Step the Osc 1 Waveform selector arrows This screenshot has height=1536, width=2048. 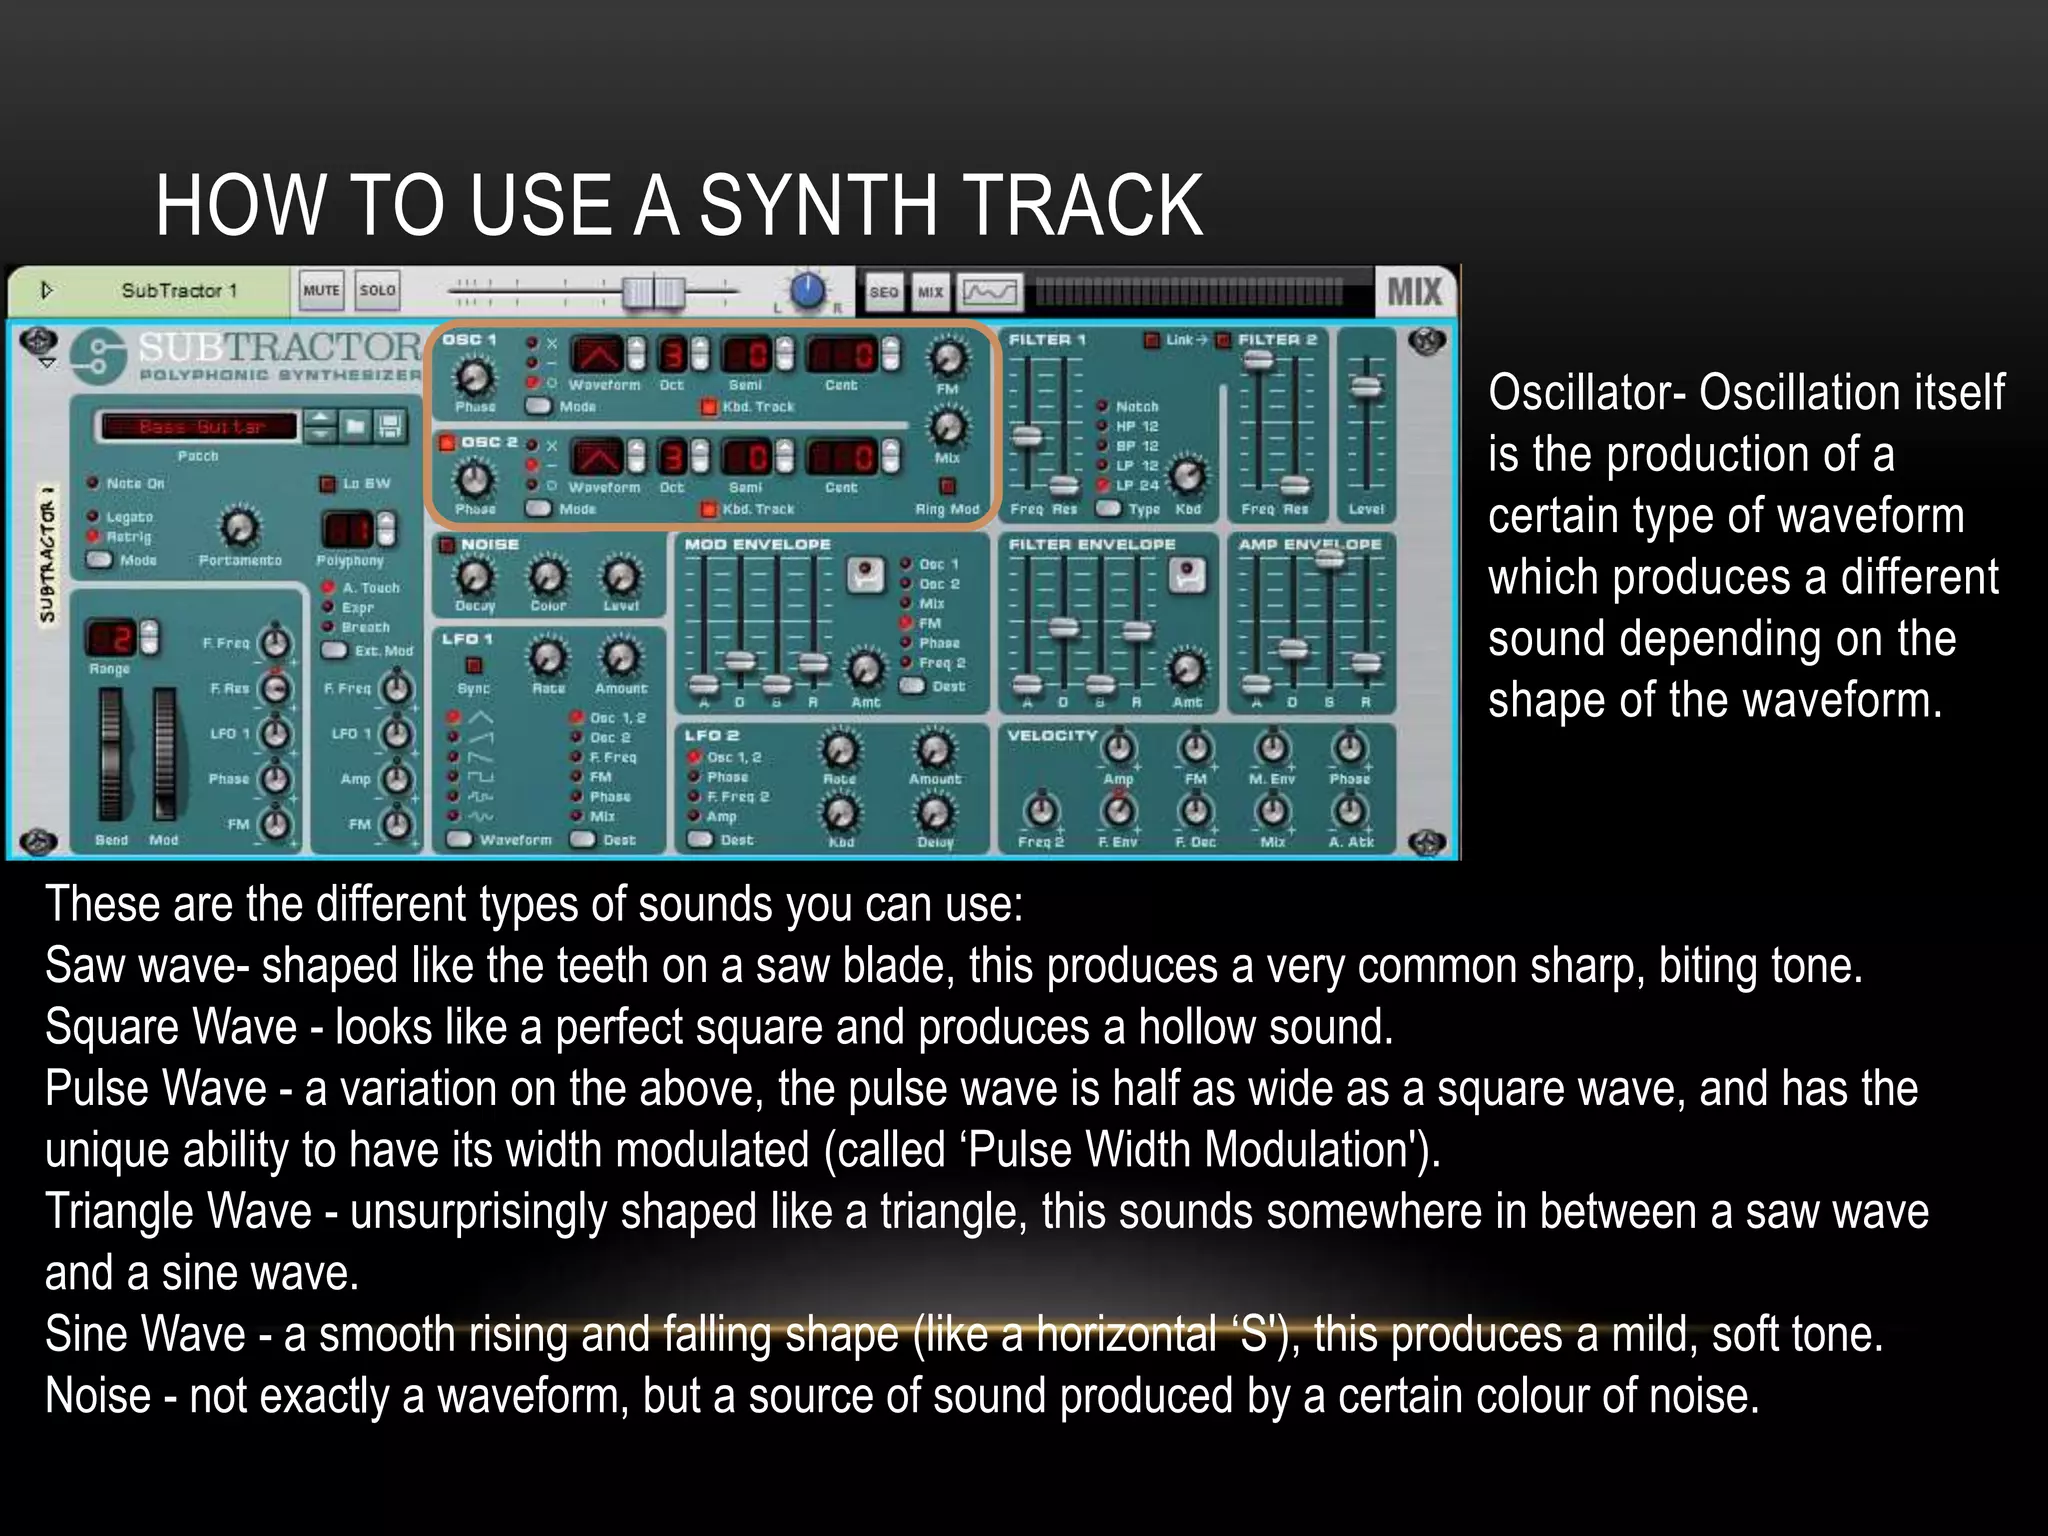point(637,354)
